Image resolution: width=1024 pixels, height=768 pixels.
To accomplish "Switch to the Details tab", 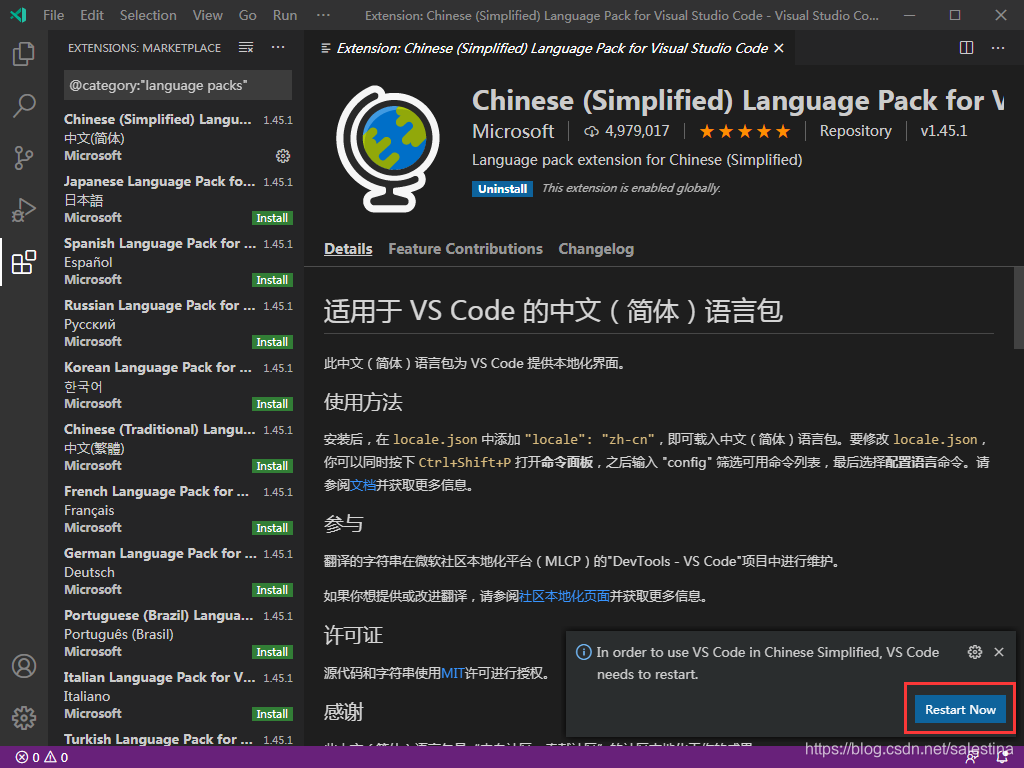I will [x=348, y=249].
